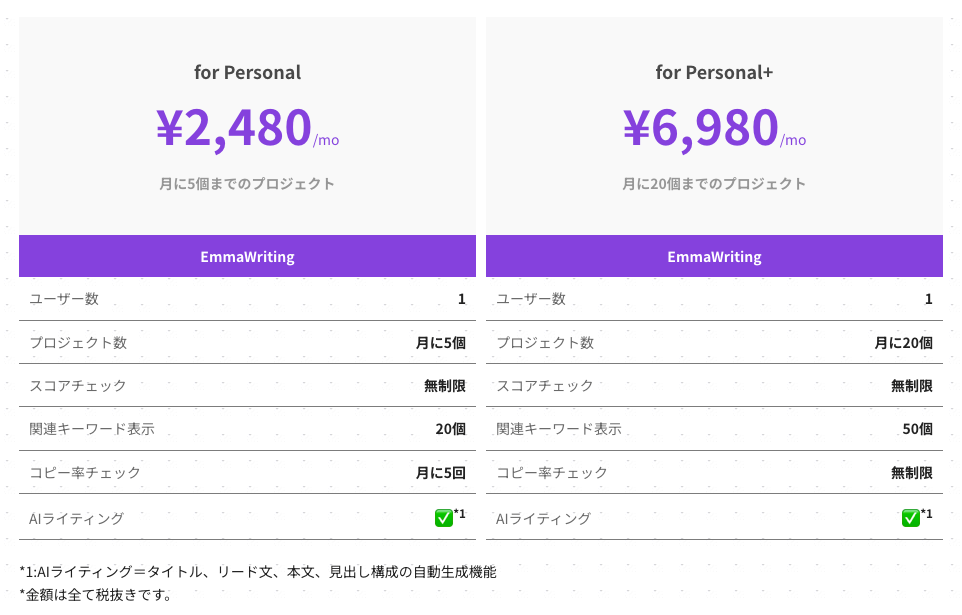Click the 月に20個までのプロジェクト description
The width and height of the screenshot is (962, 615).
coord(714,184)
